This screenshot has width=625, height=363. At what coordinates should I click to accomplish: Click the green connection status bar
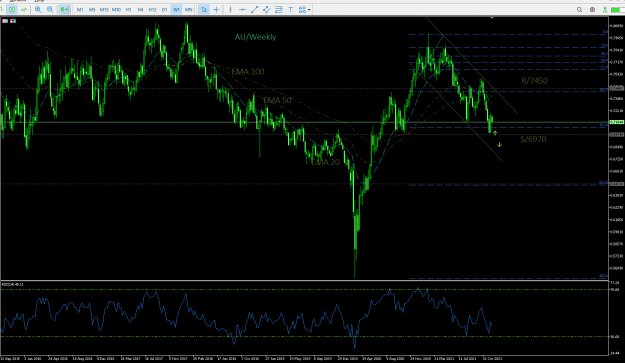[x=617, y=10]
